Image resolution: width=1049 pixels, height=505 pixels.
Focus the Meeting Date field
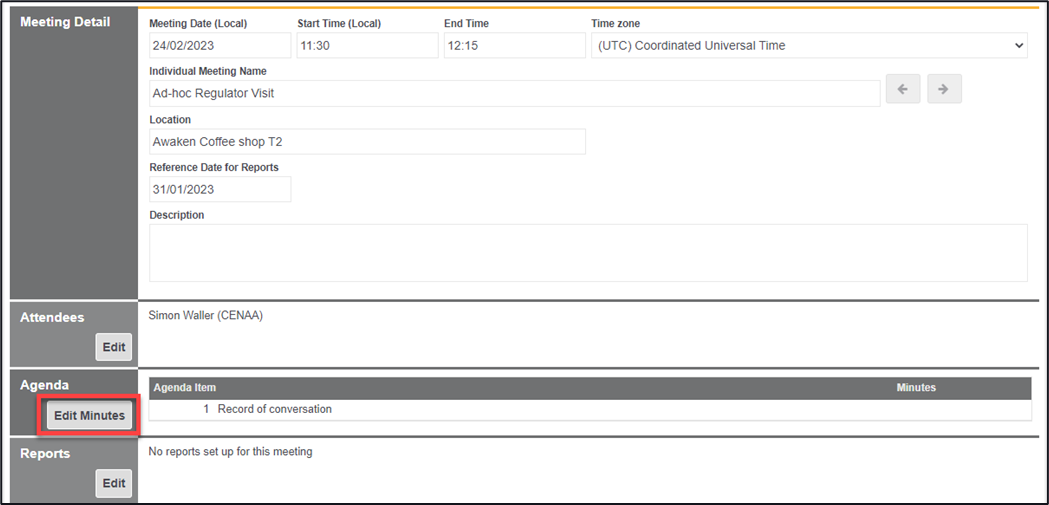[x=220, y=45]
